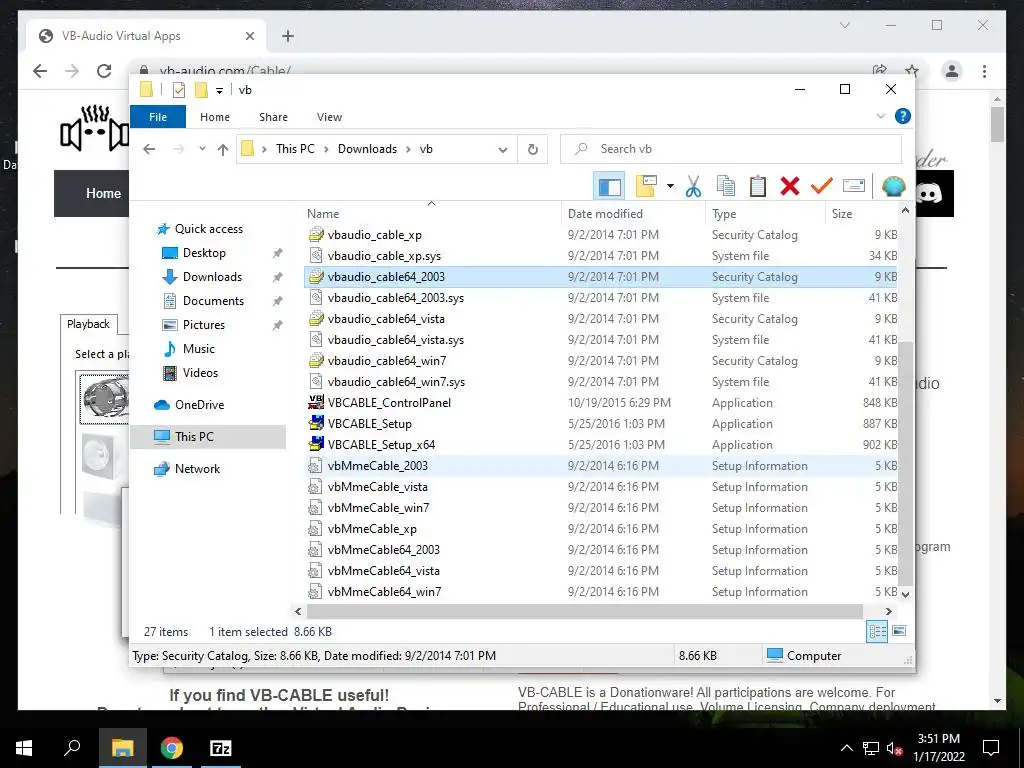The image size is (1024, 768).
Task: Select OneDrive in the navigation pane
Action: (x=199, y=405)
